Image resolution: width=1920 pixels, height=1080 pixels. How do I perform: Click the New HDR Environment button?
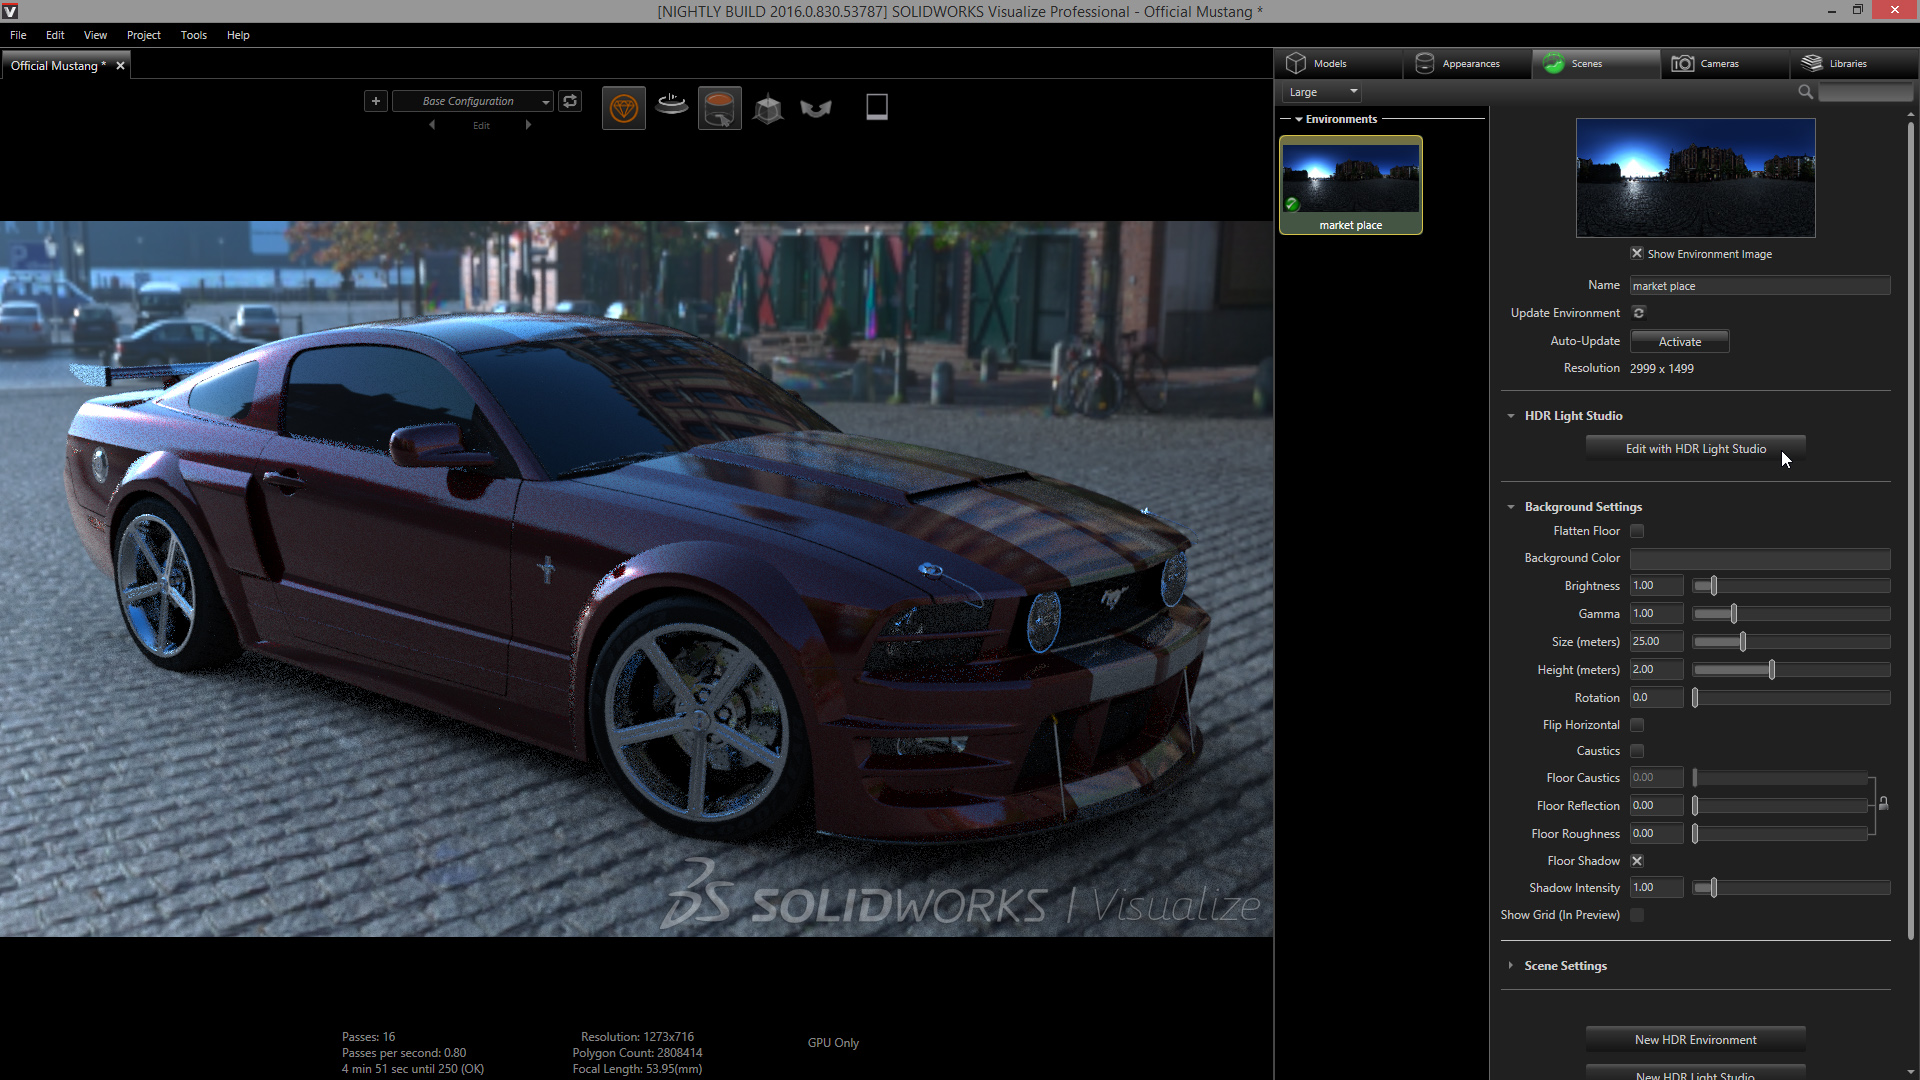coord(1695,1039)
